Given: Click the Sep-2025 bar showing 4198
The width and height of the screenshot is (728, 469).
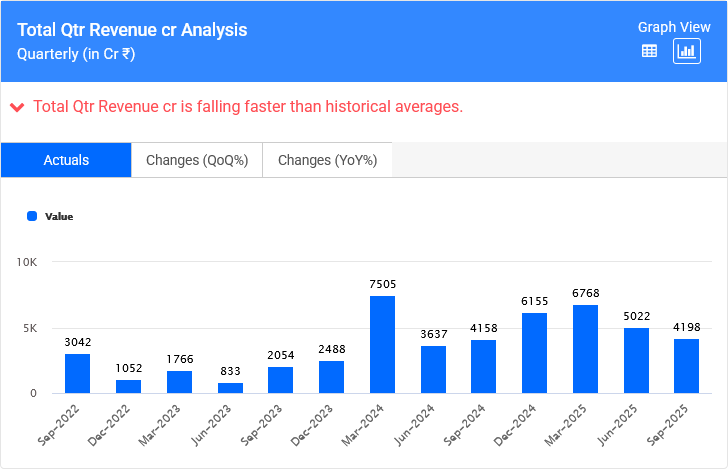Looking at the screenshot, I should click(x=686, y=366).
